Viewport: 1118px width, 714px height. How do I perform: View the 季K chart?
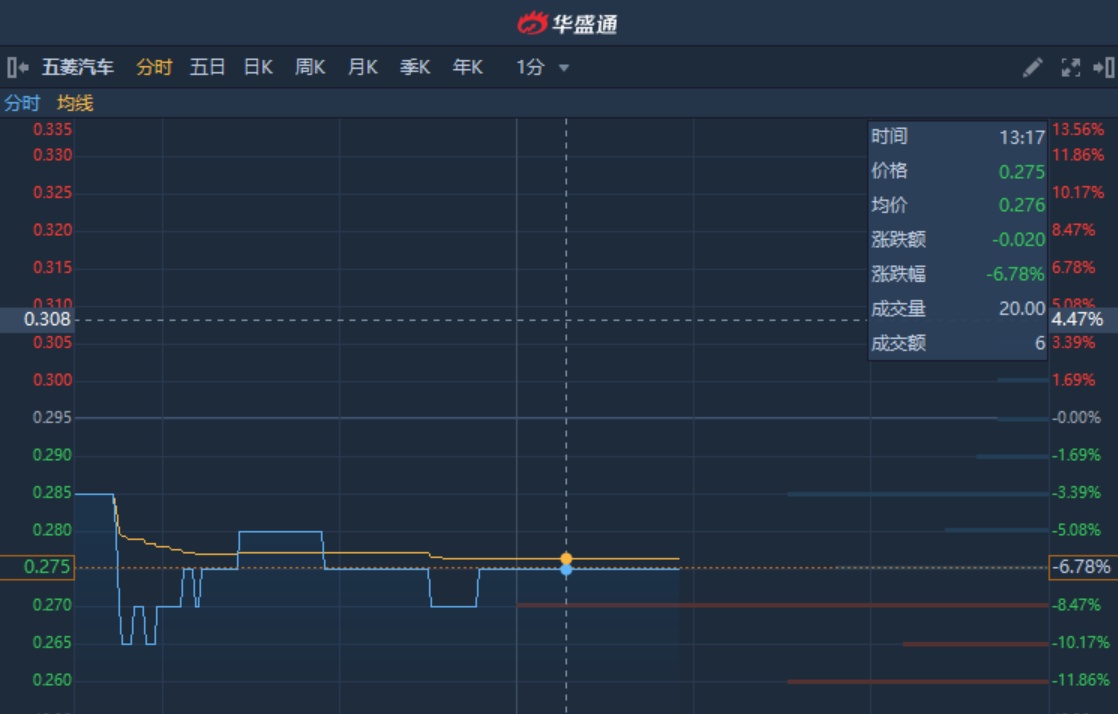(415, 68)
